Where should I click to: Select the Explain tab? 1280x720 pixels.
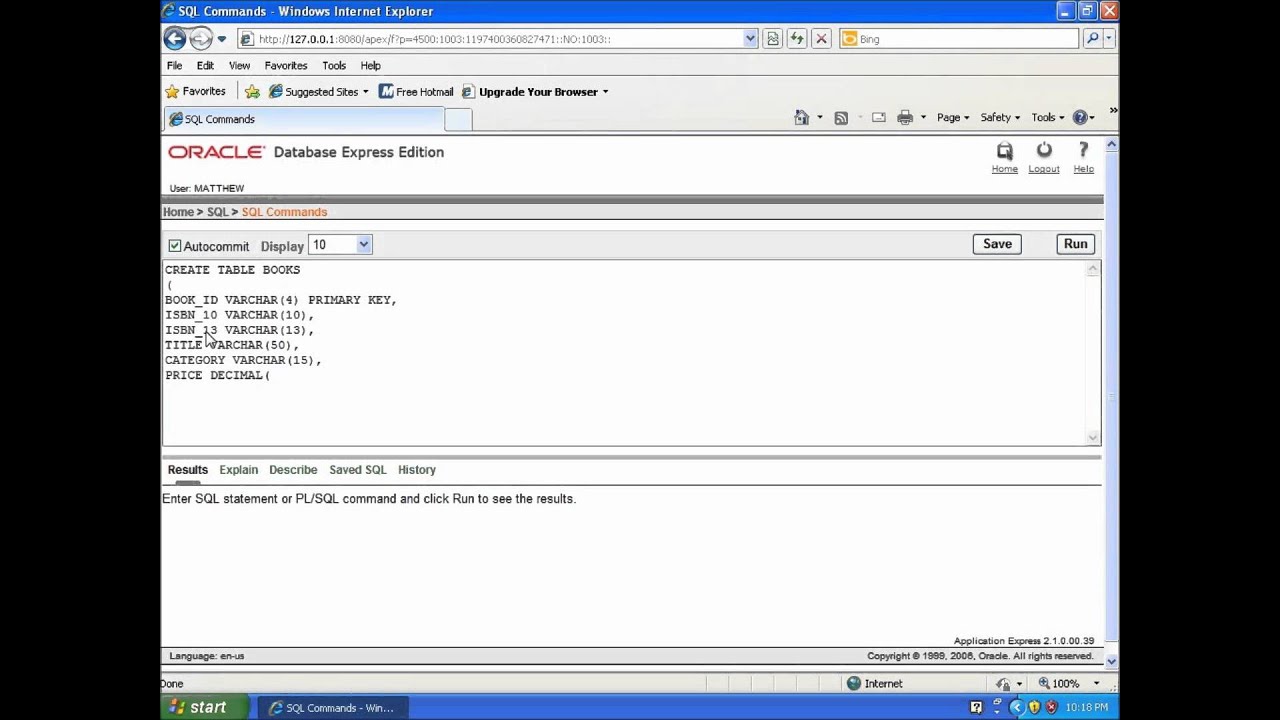239,470
